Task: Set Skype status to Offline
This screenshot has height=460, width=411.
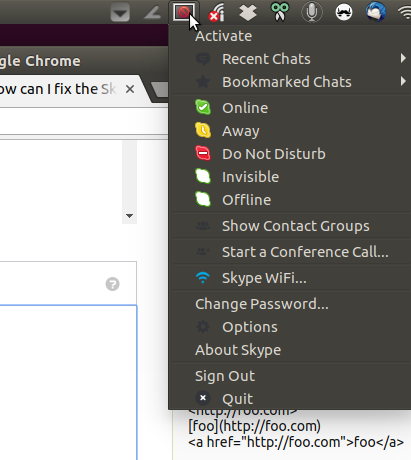Action: 290,200
